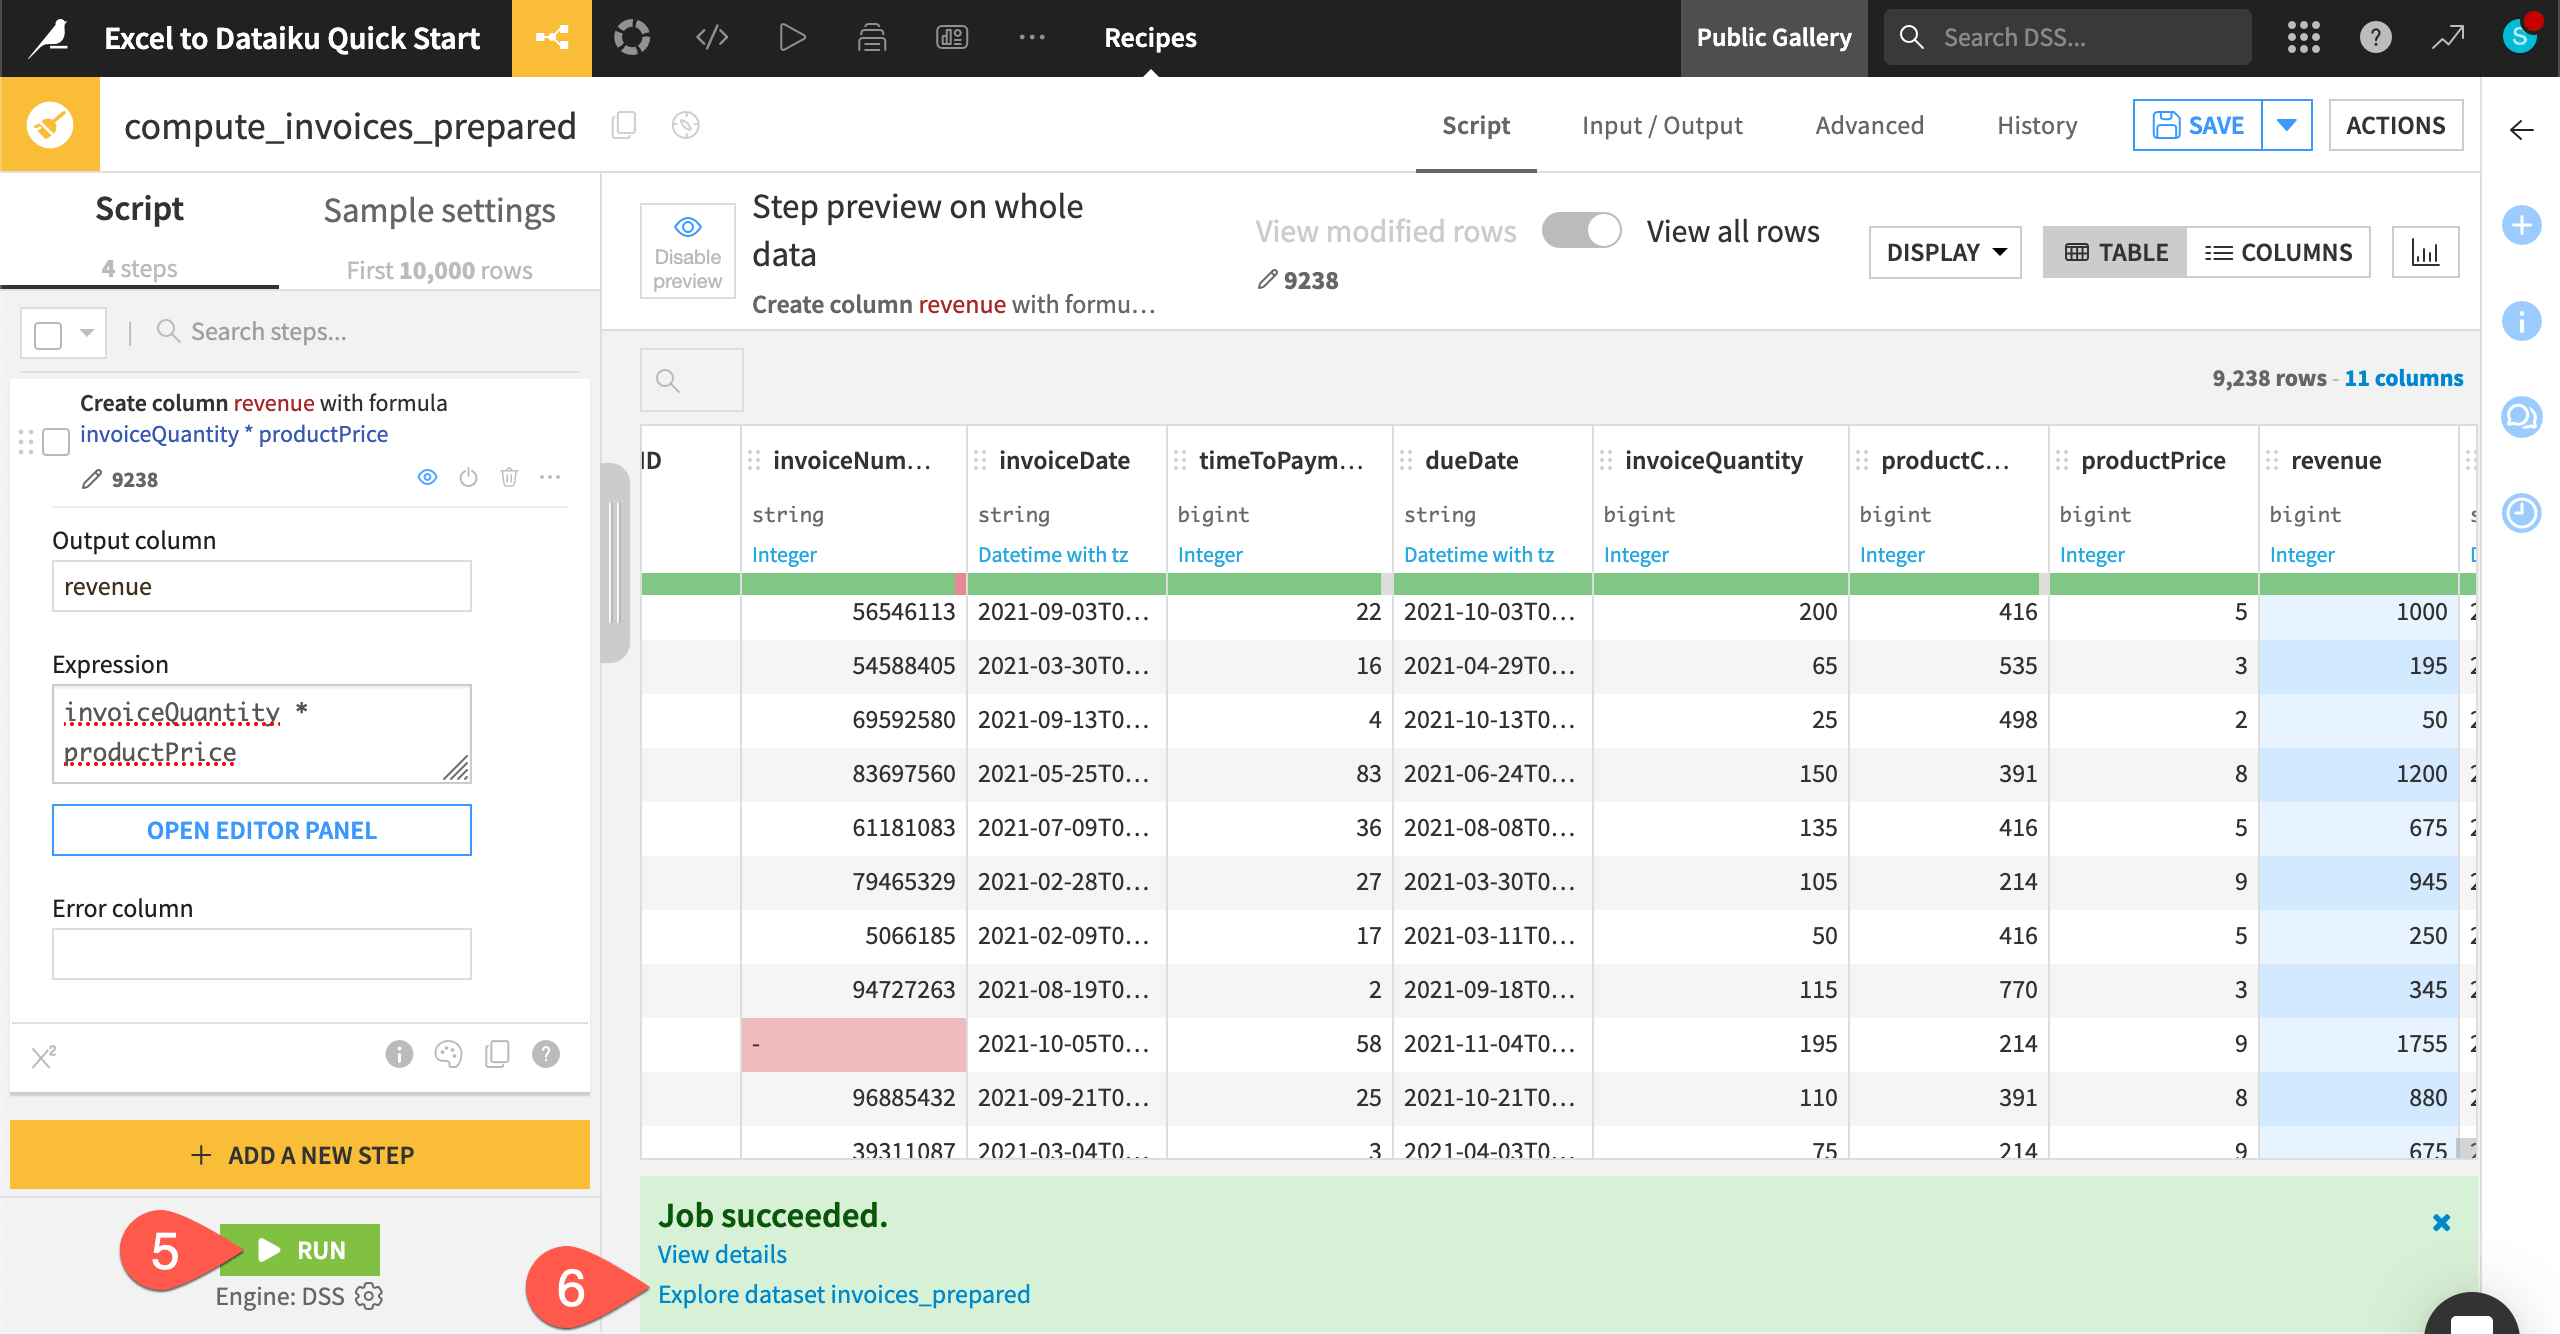Switch to the Advanced tab

point(1869,124)
